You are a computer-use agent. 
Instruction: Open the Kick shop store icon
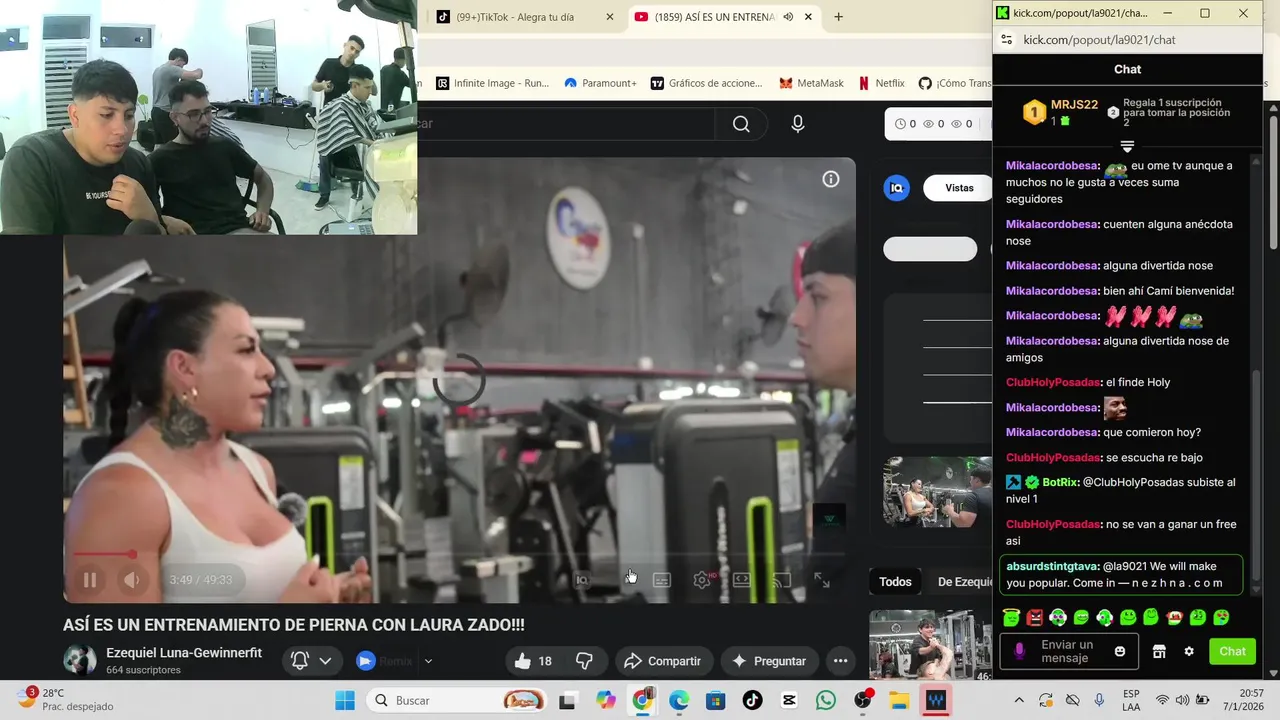pyautogui.click(x=1159, y=651)
